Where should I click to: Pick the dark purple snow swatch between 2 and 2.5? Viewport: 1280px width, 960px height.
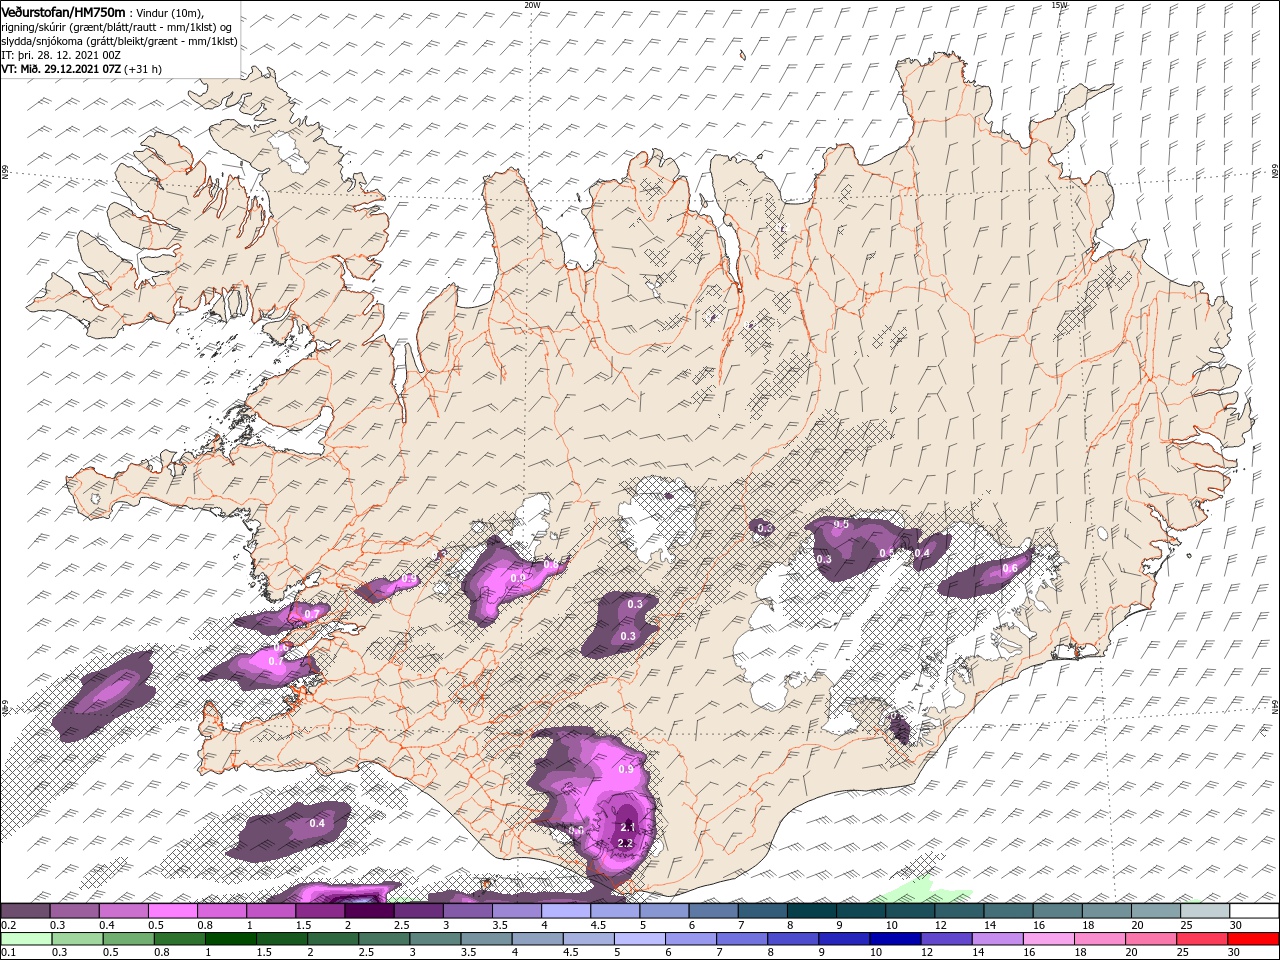click(x=369, y=911)
